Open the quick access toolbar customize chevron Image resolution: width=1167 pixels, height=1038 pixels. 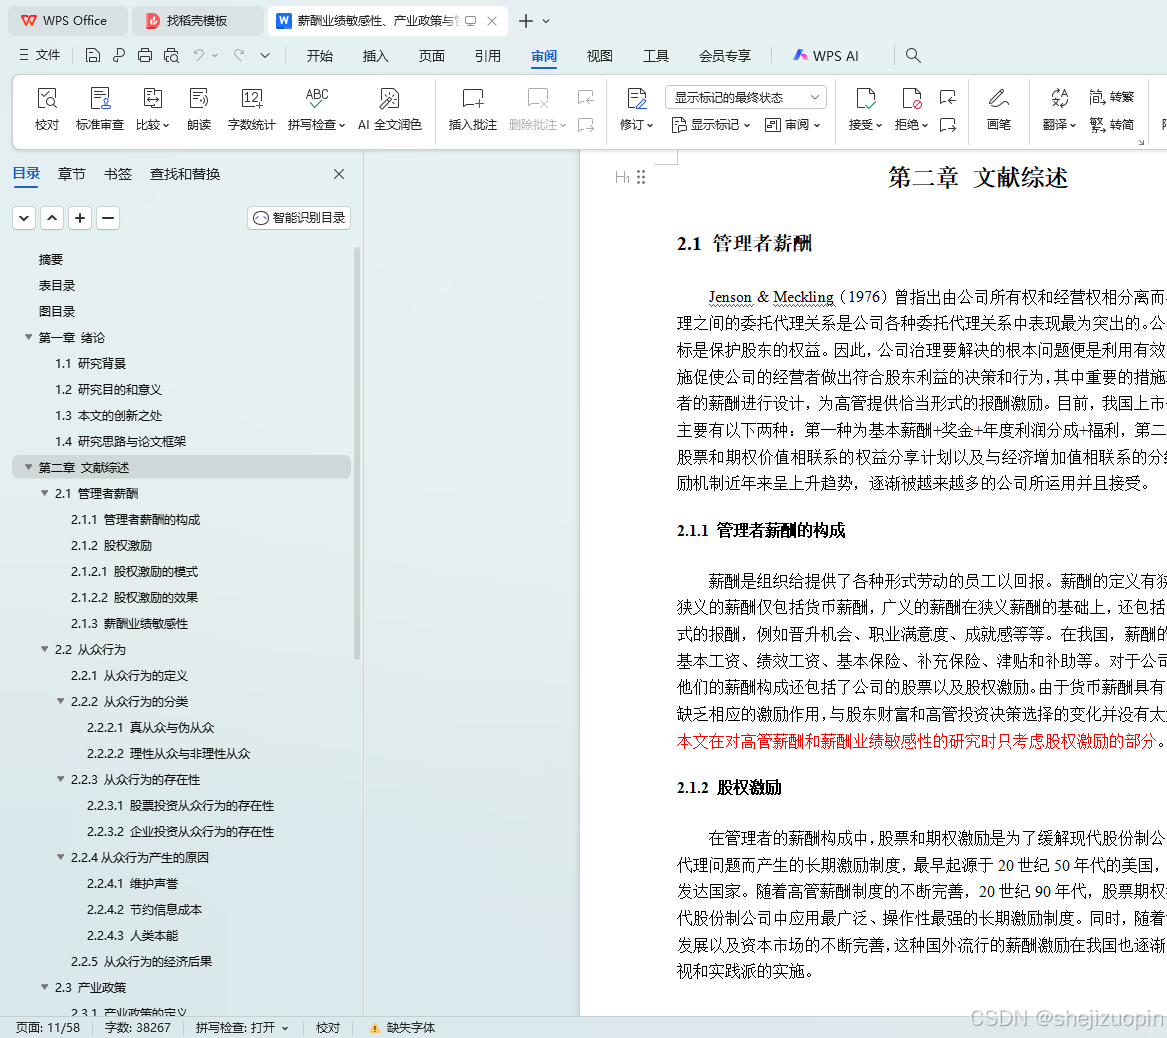(265, 55)
